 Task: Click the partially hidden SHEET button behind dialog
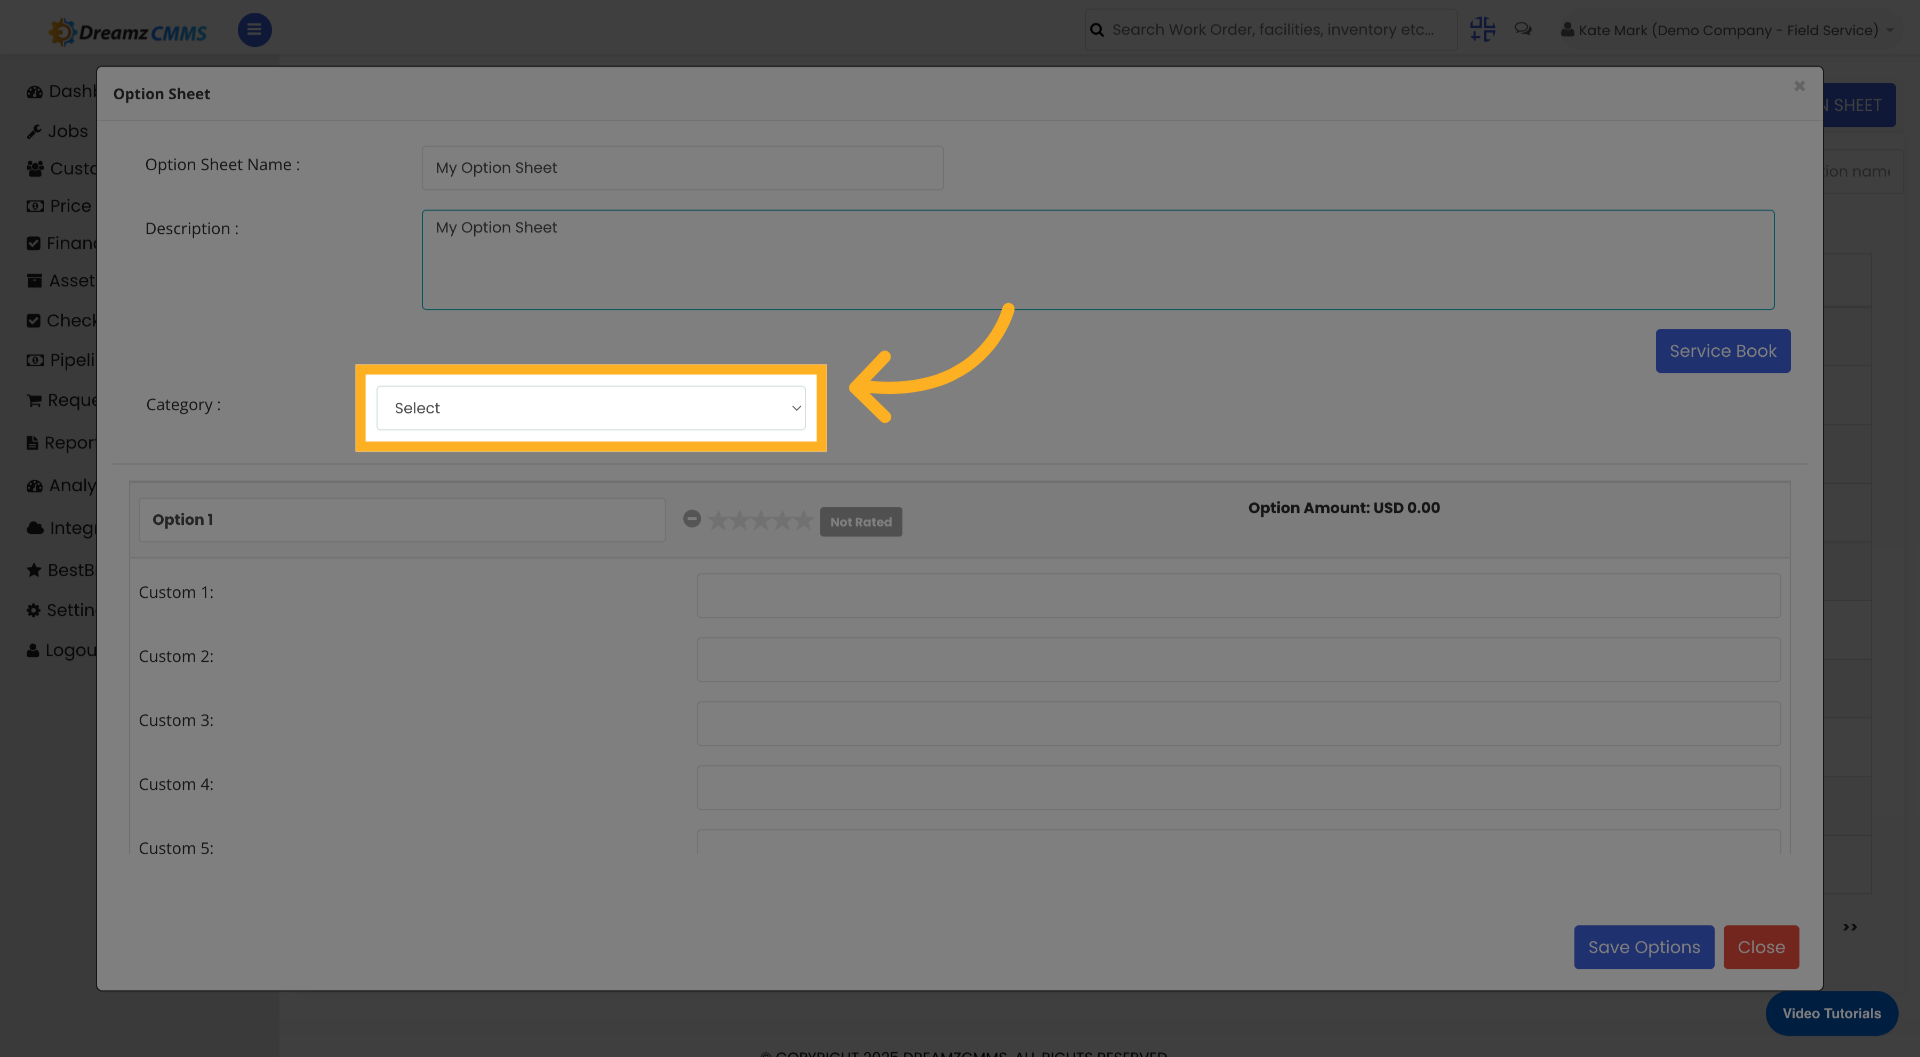[x=1859, y=105]
